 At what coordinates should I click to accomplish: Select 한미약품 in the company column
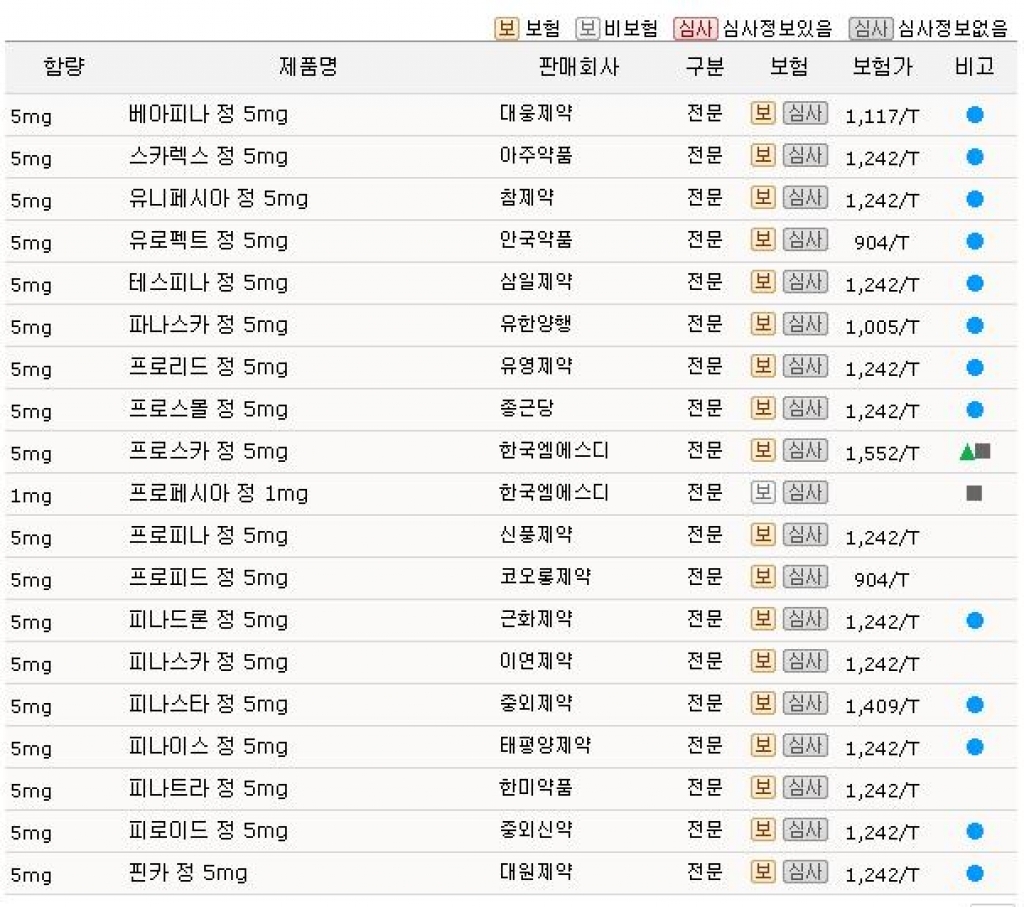[536, 788]
